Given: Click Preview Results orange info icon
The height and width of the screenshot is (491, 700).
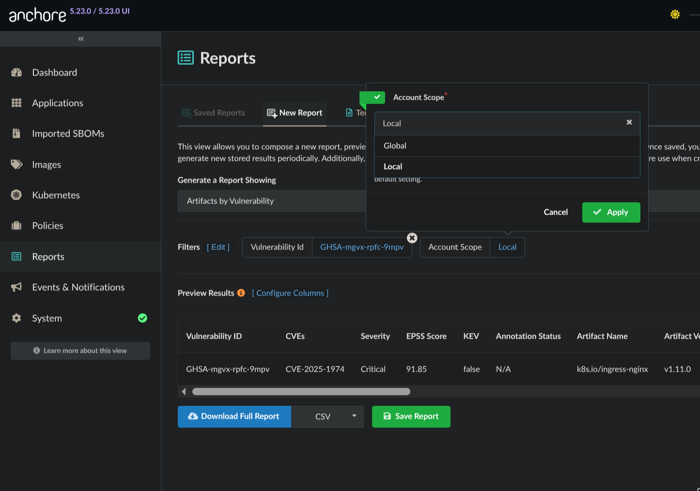Looking at the screenshot, I should 241,293.
